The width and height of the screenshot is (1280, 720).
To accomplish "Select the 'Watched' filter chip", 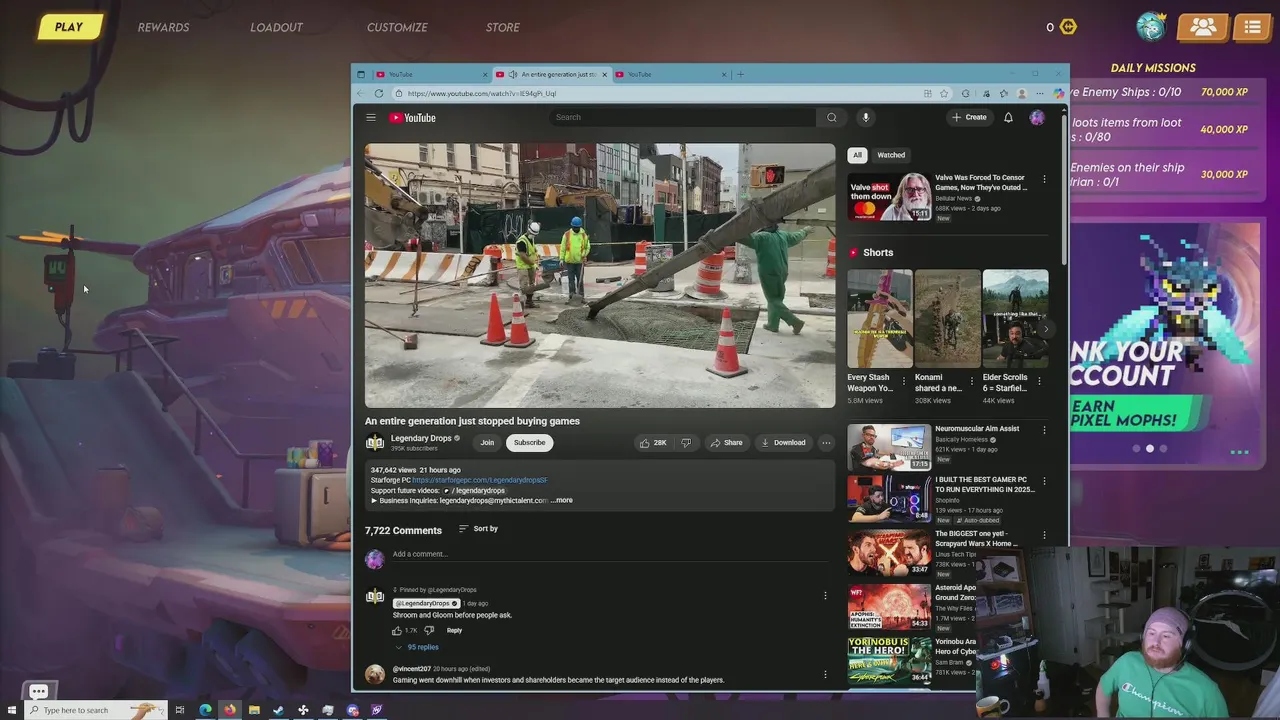I will pos(891,155).
